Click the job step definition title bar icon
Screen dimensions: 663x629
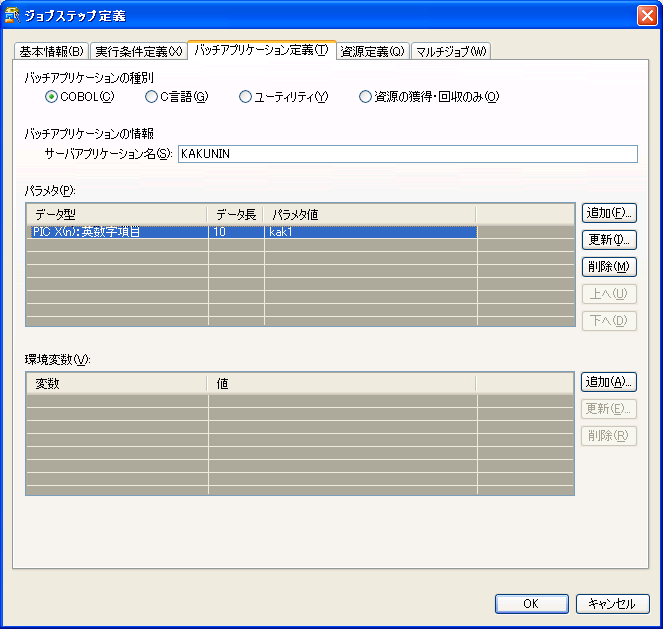(12, 16)
